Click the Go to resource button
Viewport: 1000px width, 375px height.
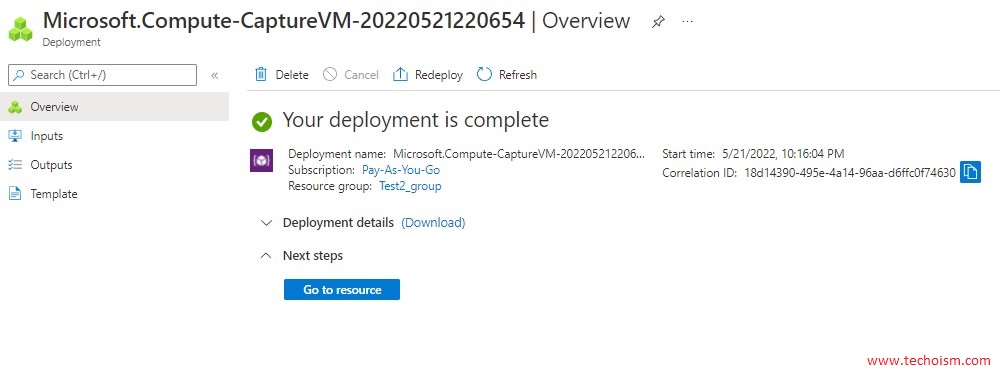pos(342,290)
